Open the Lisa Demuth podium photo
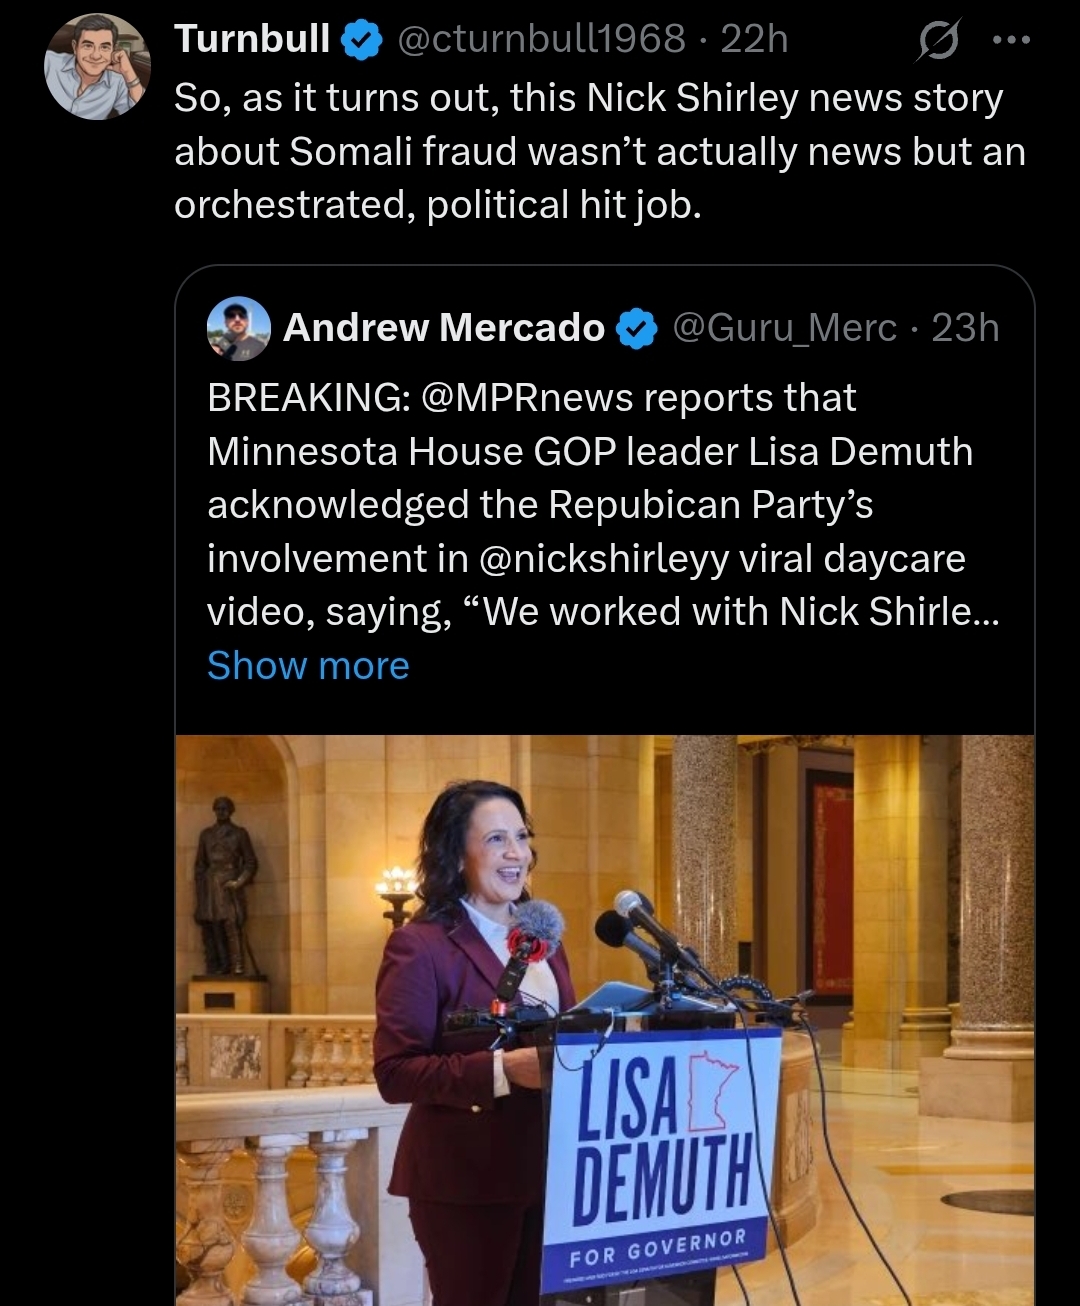1080x1306 pixels. click(x=605, y=1020)
